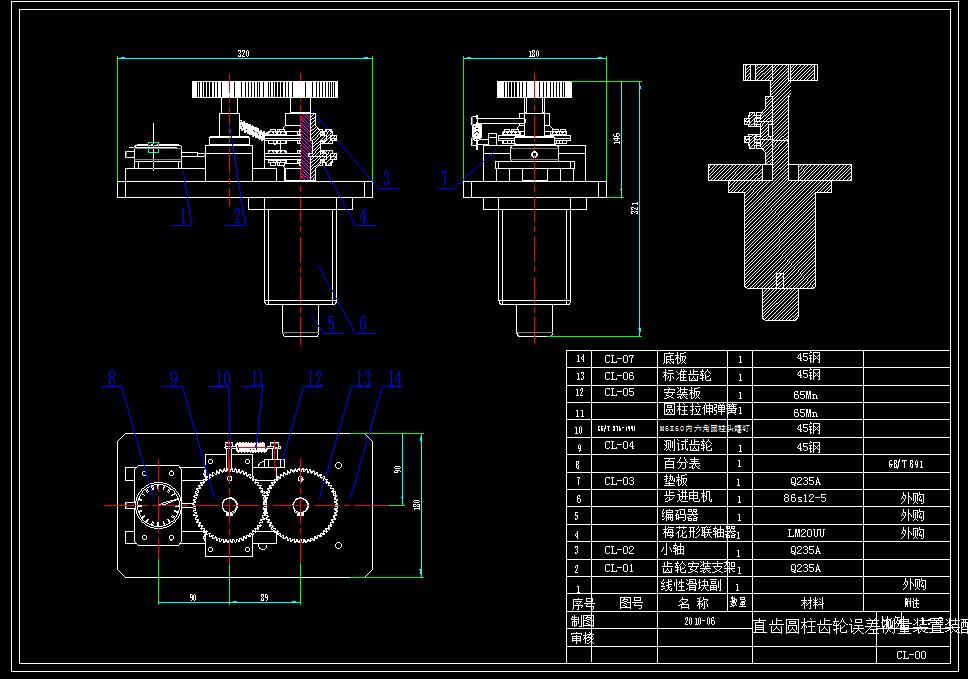Click balloon number "13" in plan view
968x679 pixels.
(x=364, y=378)
